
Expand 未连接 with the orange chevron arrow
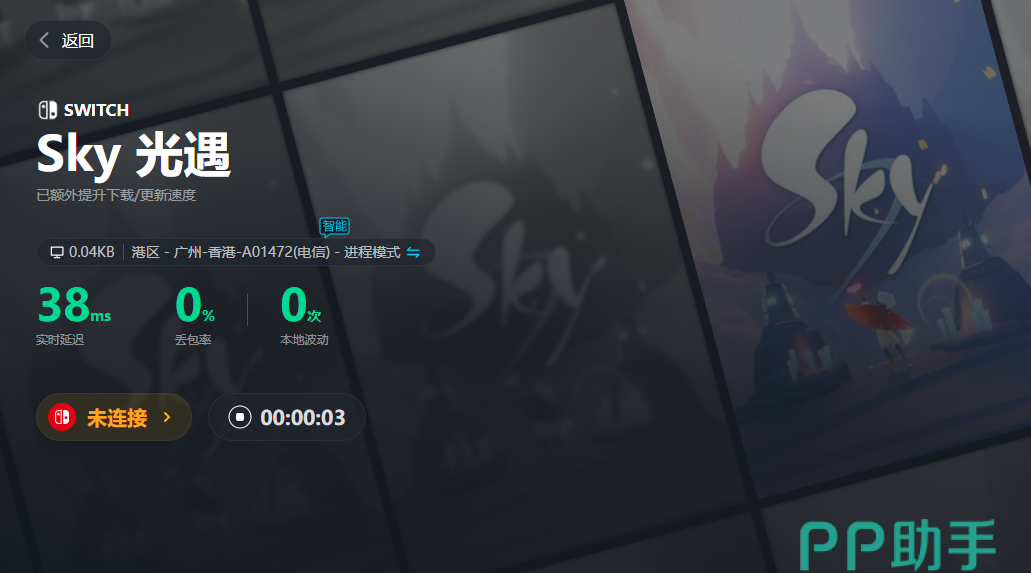[167, 417]
